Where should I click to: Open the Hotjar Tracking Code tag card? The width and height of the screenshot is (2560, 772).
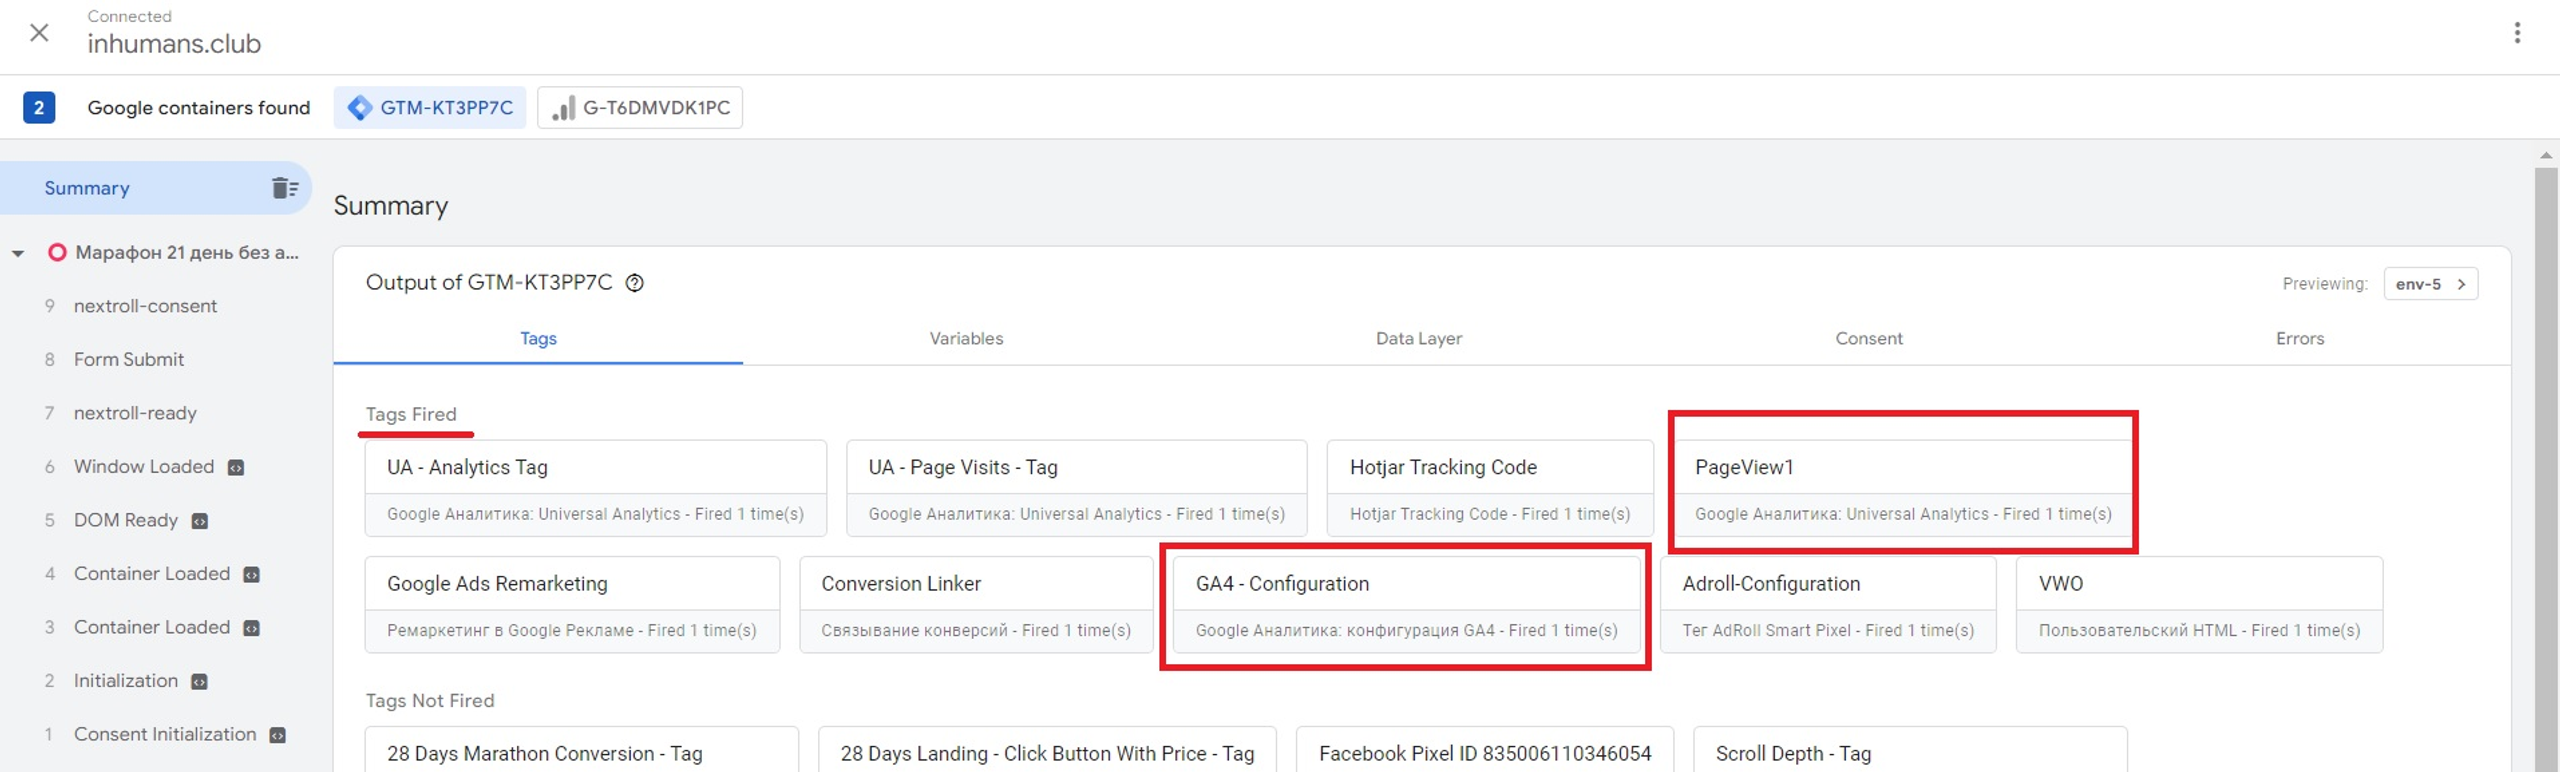pyautogui.click(x=1489, y=488)
